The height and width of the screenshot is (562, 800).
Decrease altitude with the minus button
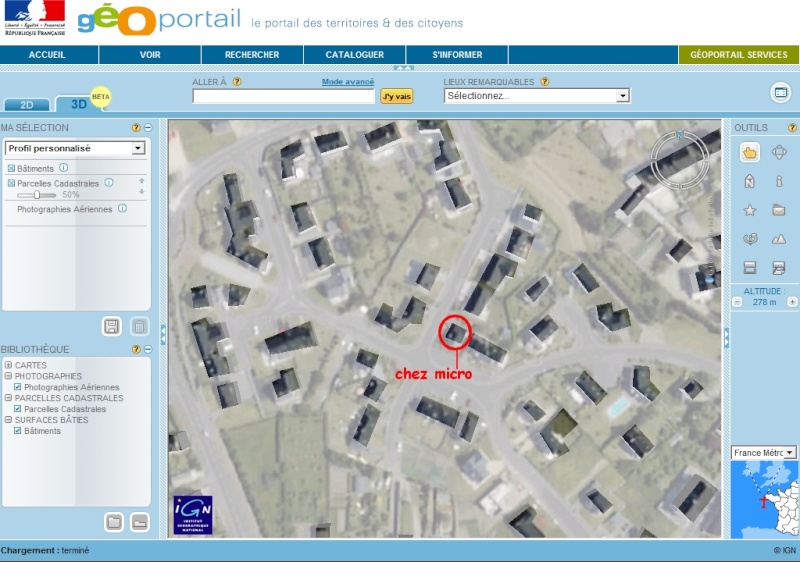737,302
